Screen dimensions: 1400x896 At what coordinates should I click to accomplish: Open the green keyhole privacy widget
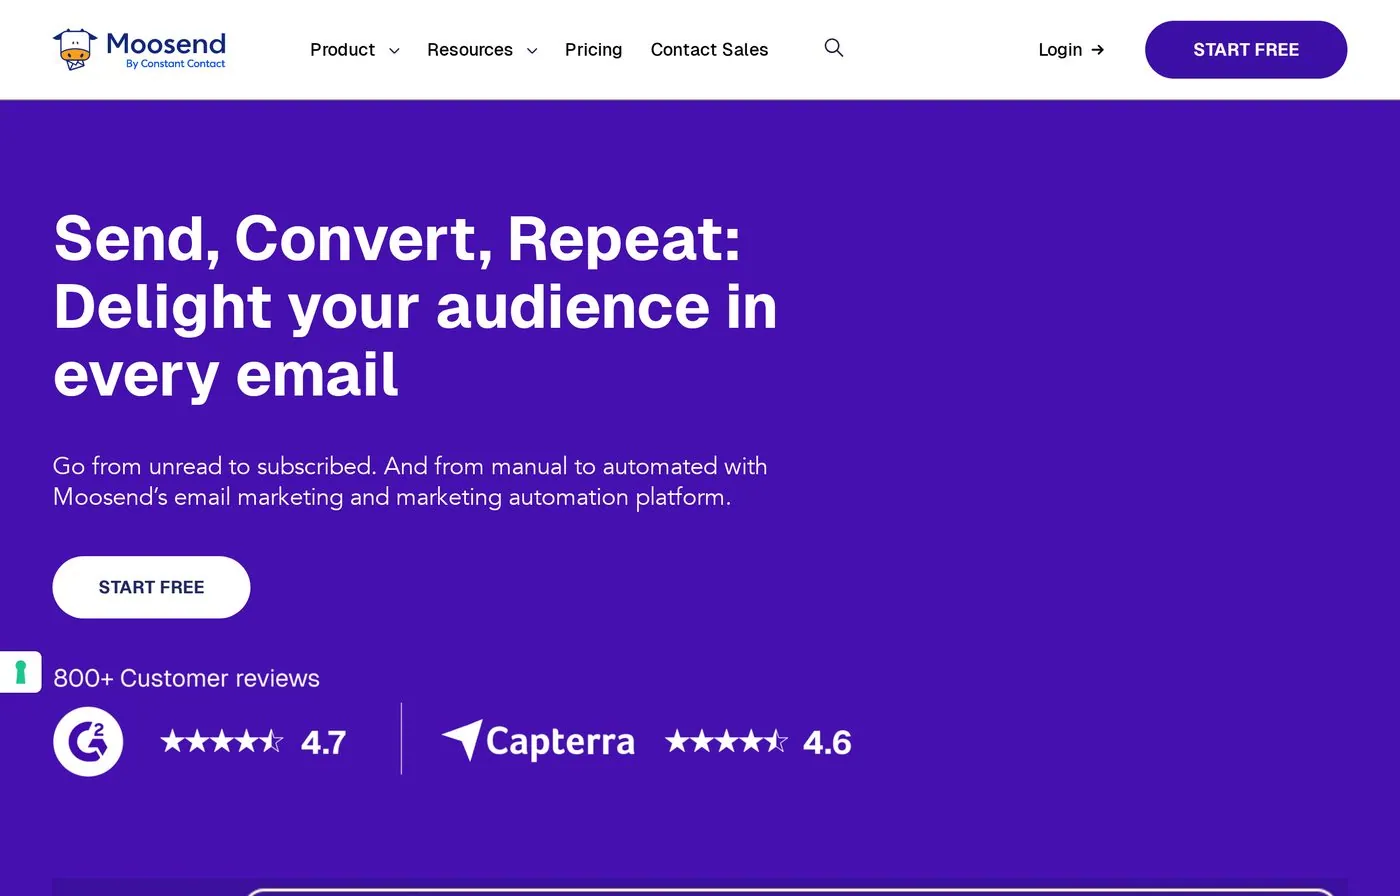tap(20, 672)
